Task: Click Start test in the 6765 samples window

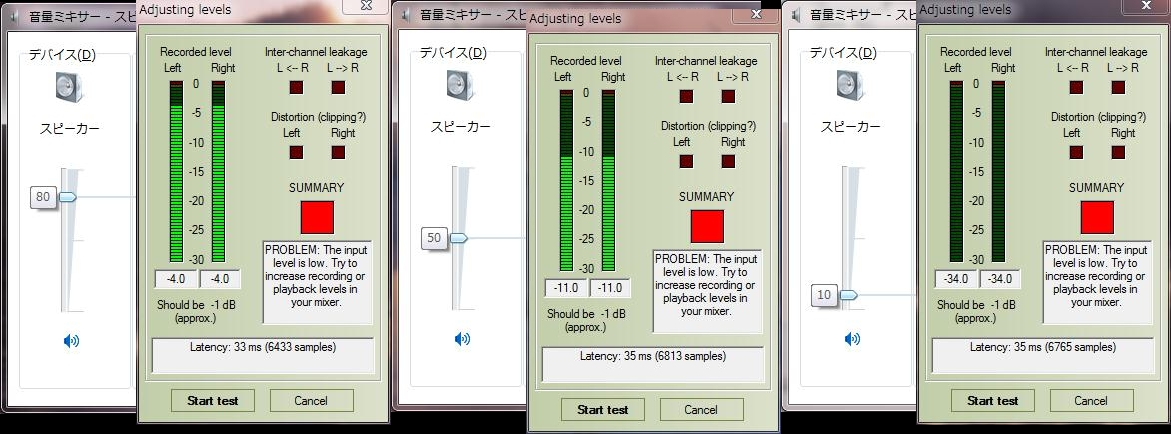Action: pos(993,400)
